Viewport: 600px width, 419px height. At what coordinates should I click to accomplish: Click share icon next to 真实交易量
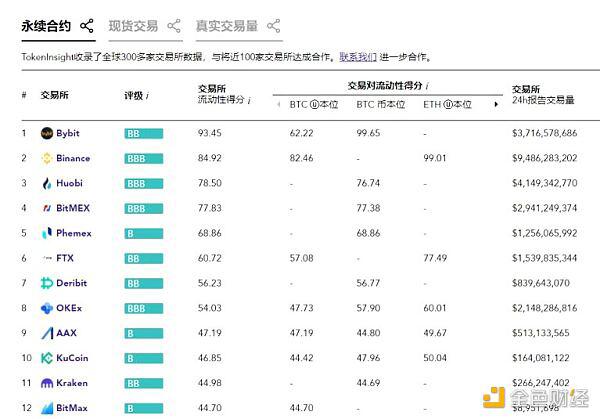[274, 26]
